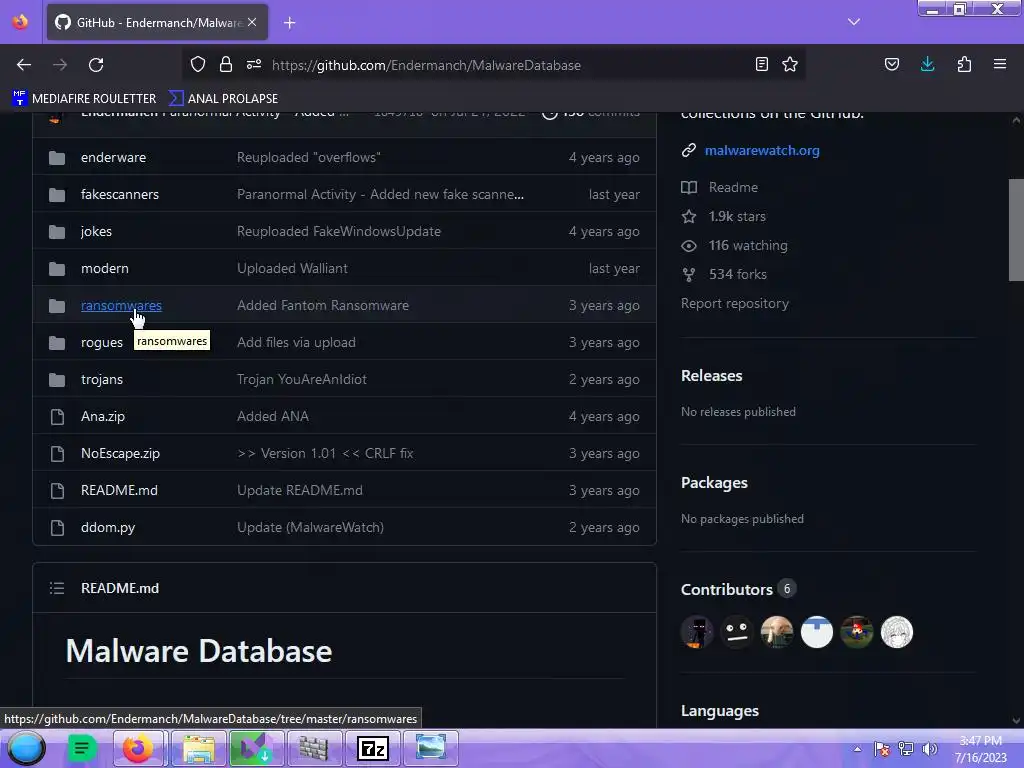
Task: Bookmark this page with the star
Action: point(790,65)
